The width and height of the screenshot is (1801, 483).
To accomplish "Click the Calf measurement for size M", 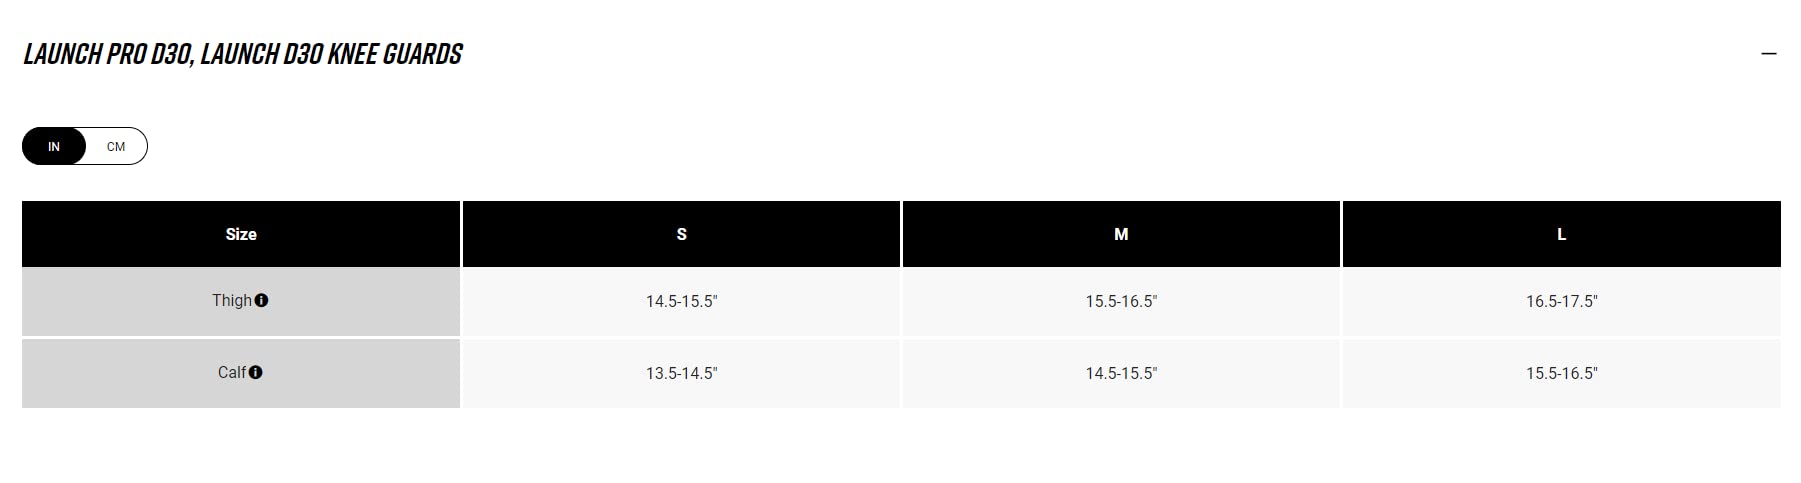I will (x=1121, y=373).
